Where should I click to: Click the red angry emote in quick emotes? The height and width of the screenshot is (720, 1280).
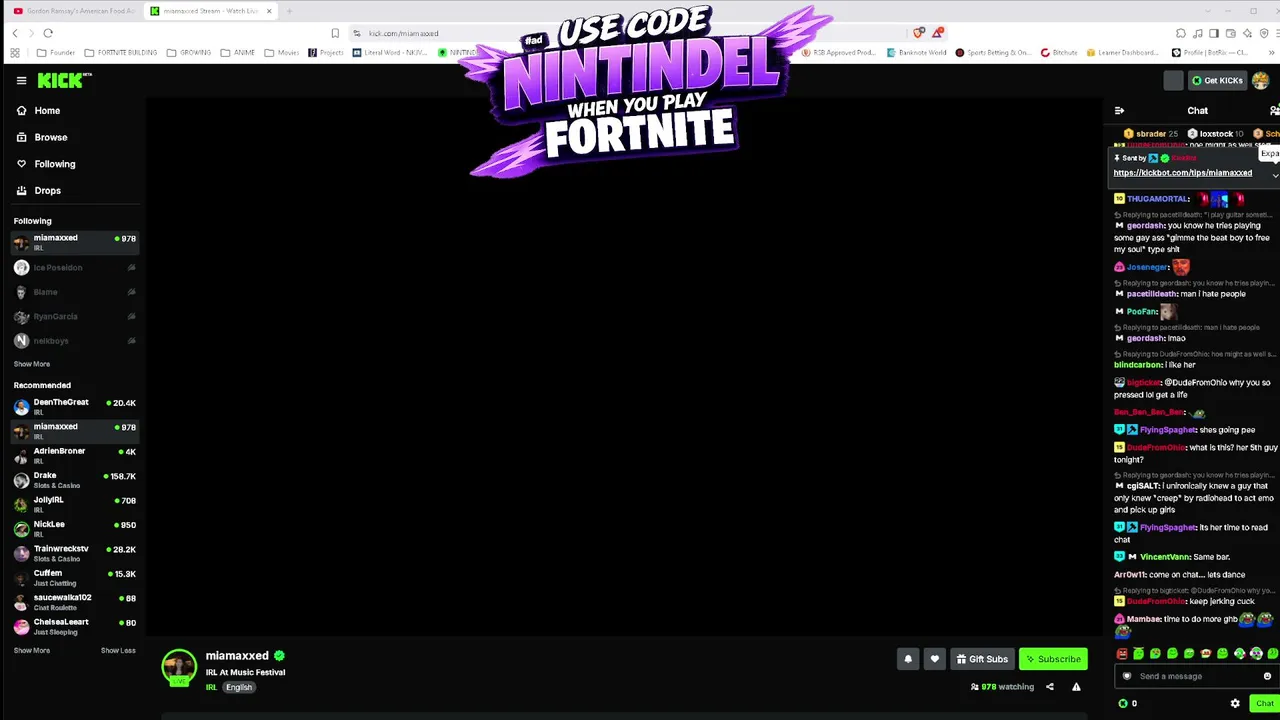[1122, 654]
